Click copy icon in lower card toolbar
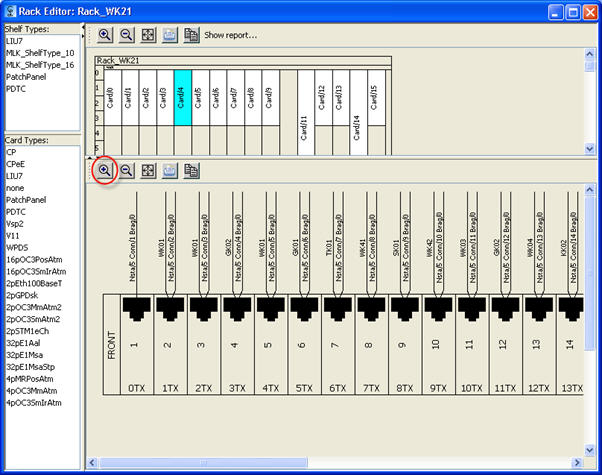 pos(191,170)
